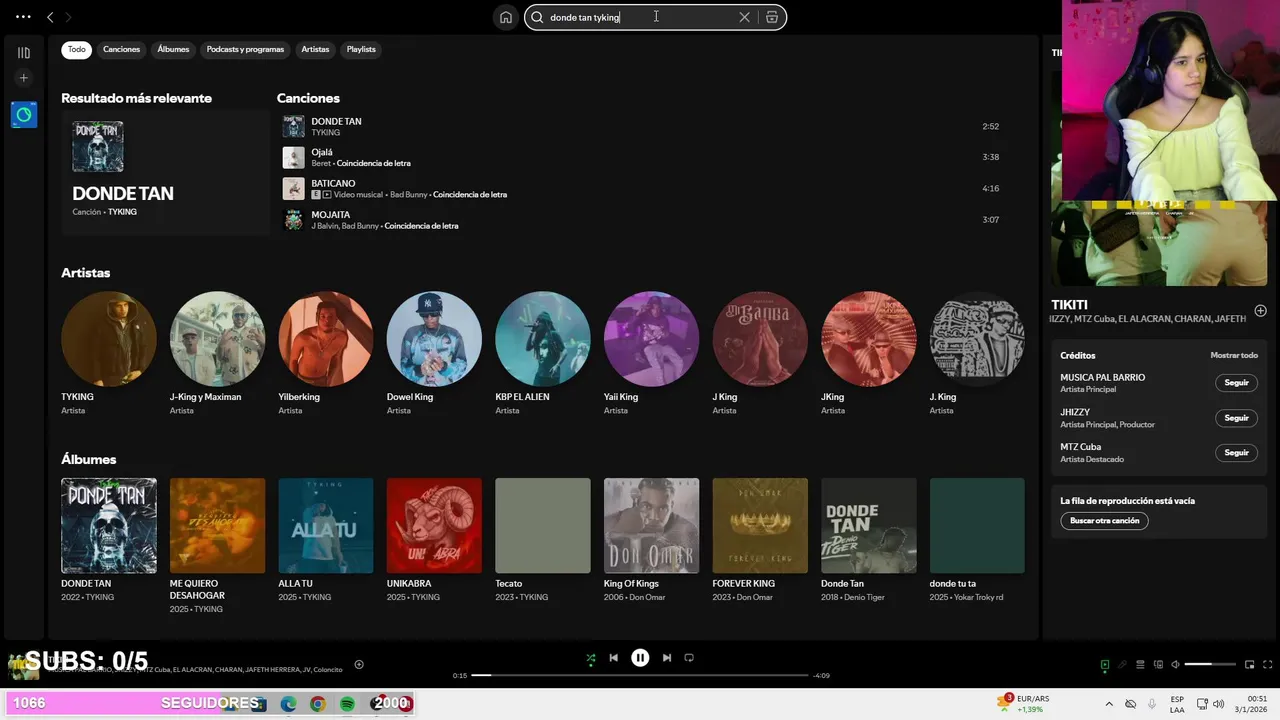Save current song using bottom-bar plus icon

tap(359, 664)
